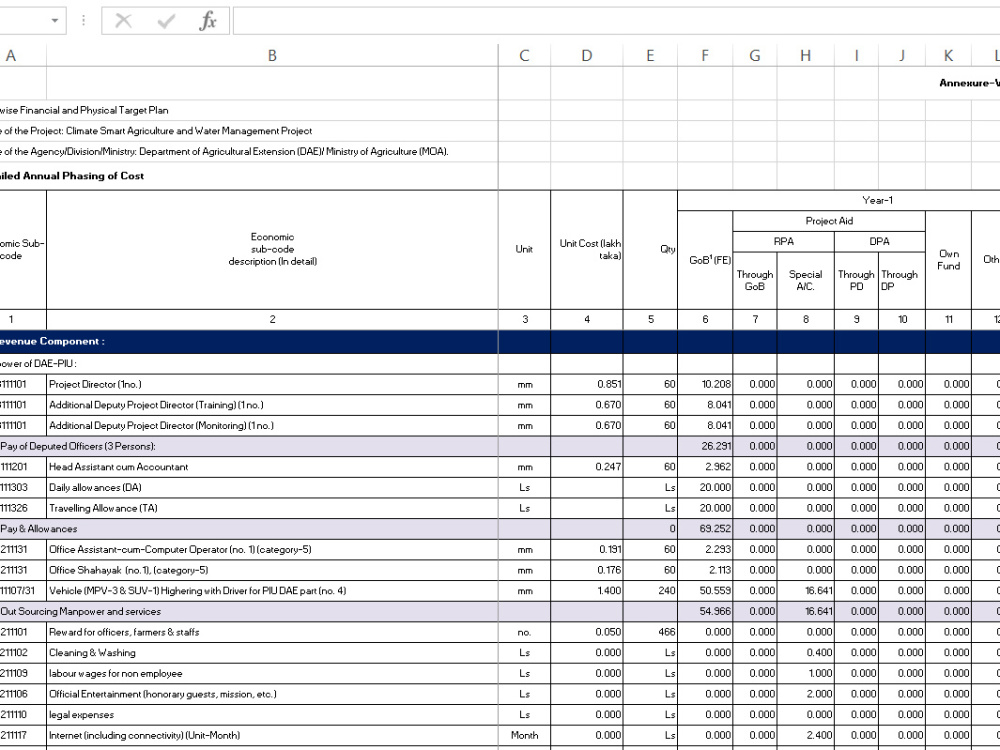This screenshot has width=1000, height=750.
Task: Click the 'no.' unit cell in Reward row
Action: pyautogui.click(x=524, y=632)
